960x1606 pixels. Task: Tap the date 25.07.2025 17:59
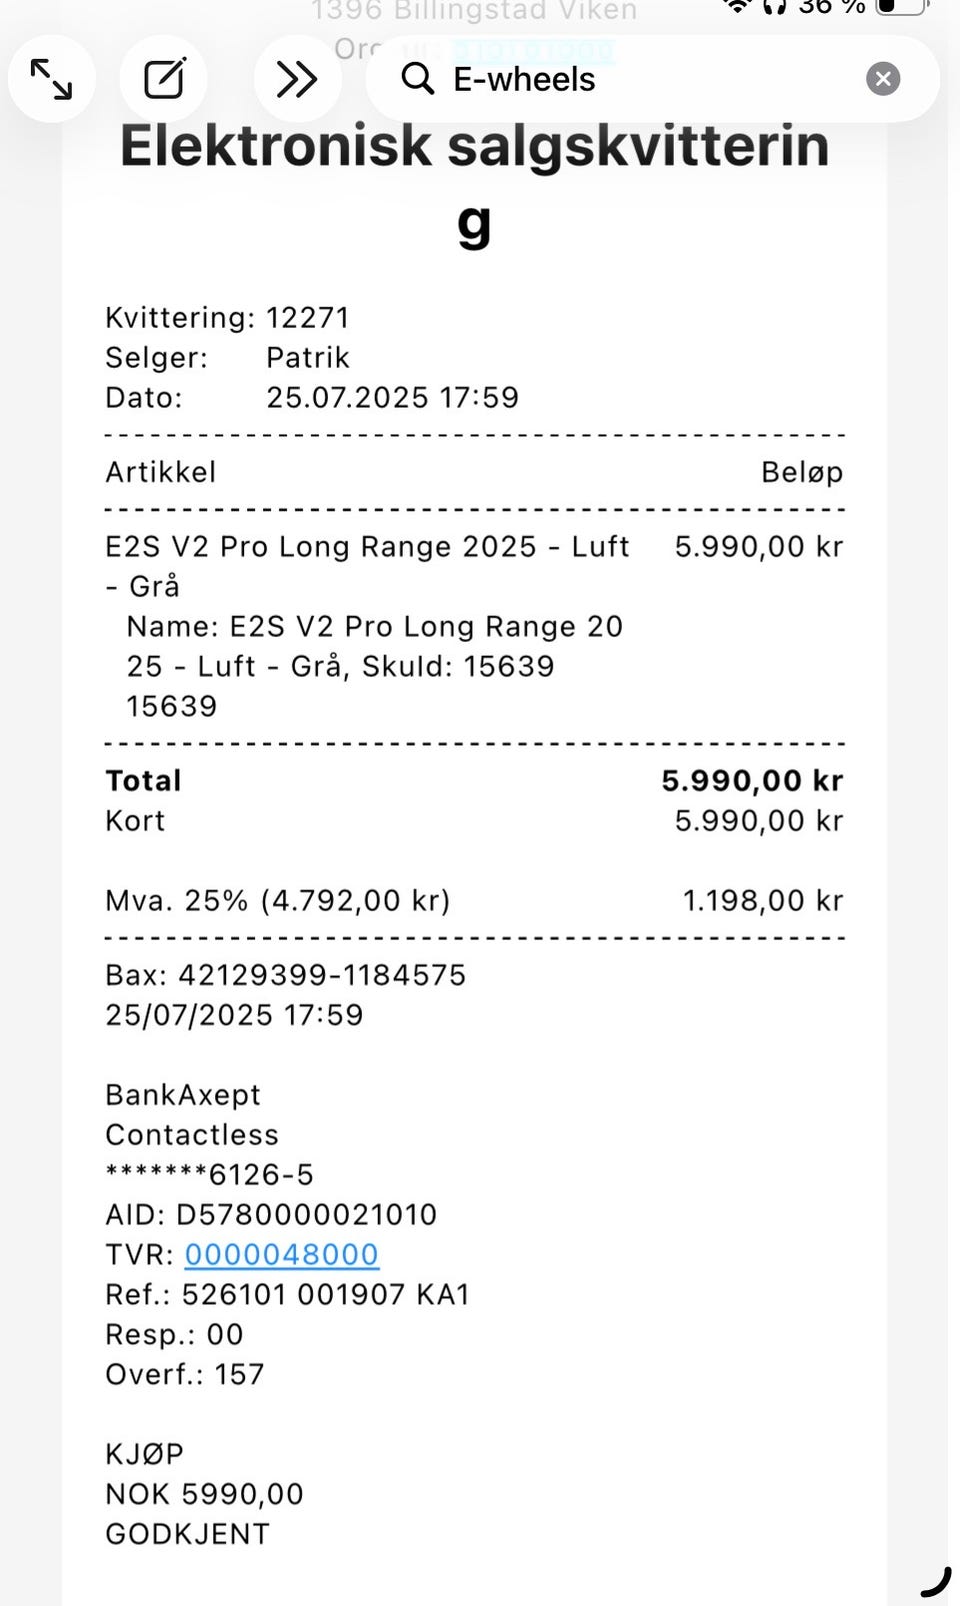coord(393,398)
